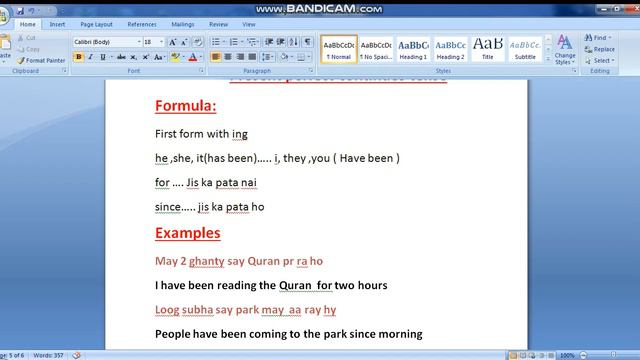The height and width of the screenshot is (360, 640).
Task: Apply the Heading 1 style
Action: pyautogui.click(x=413, y=49)
